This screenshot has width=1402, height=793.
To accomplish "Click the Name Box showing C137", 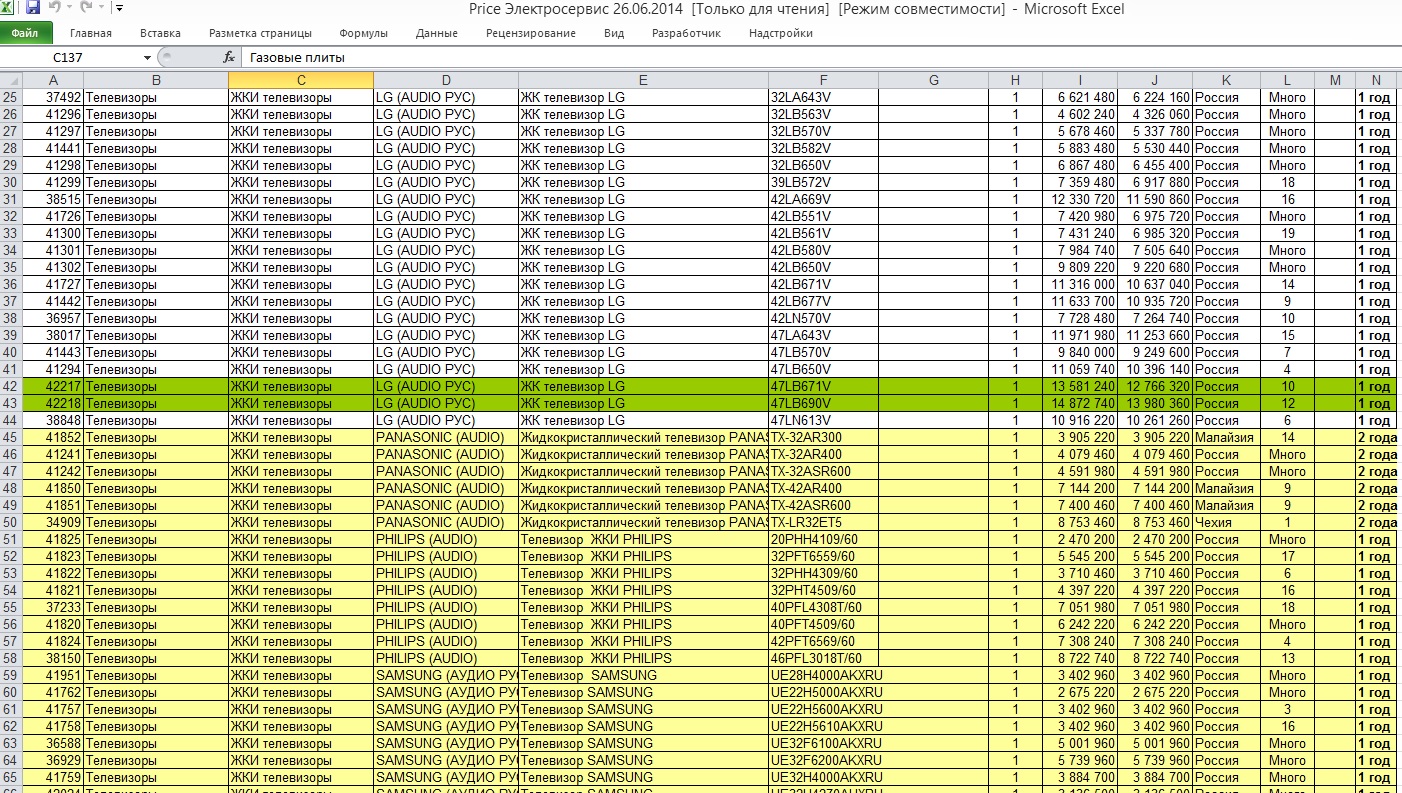I will [x=69, y=58].
